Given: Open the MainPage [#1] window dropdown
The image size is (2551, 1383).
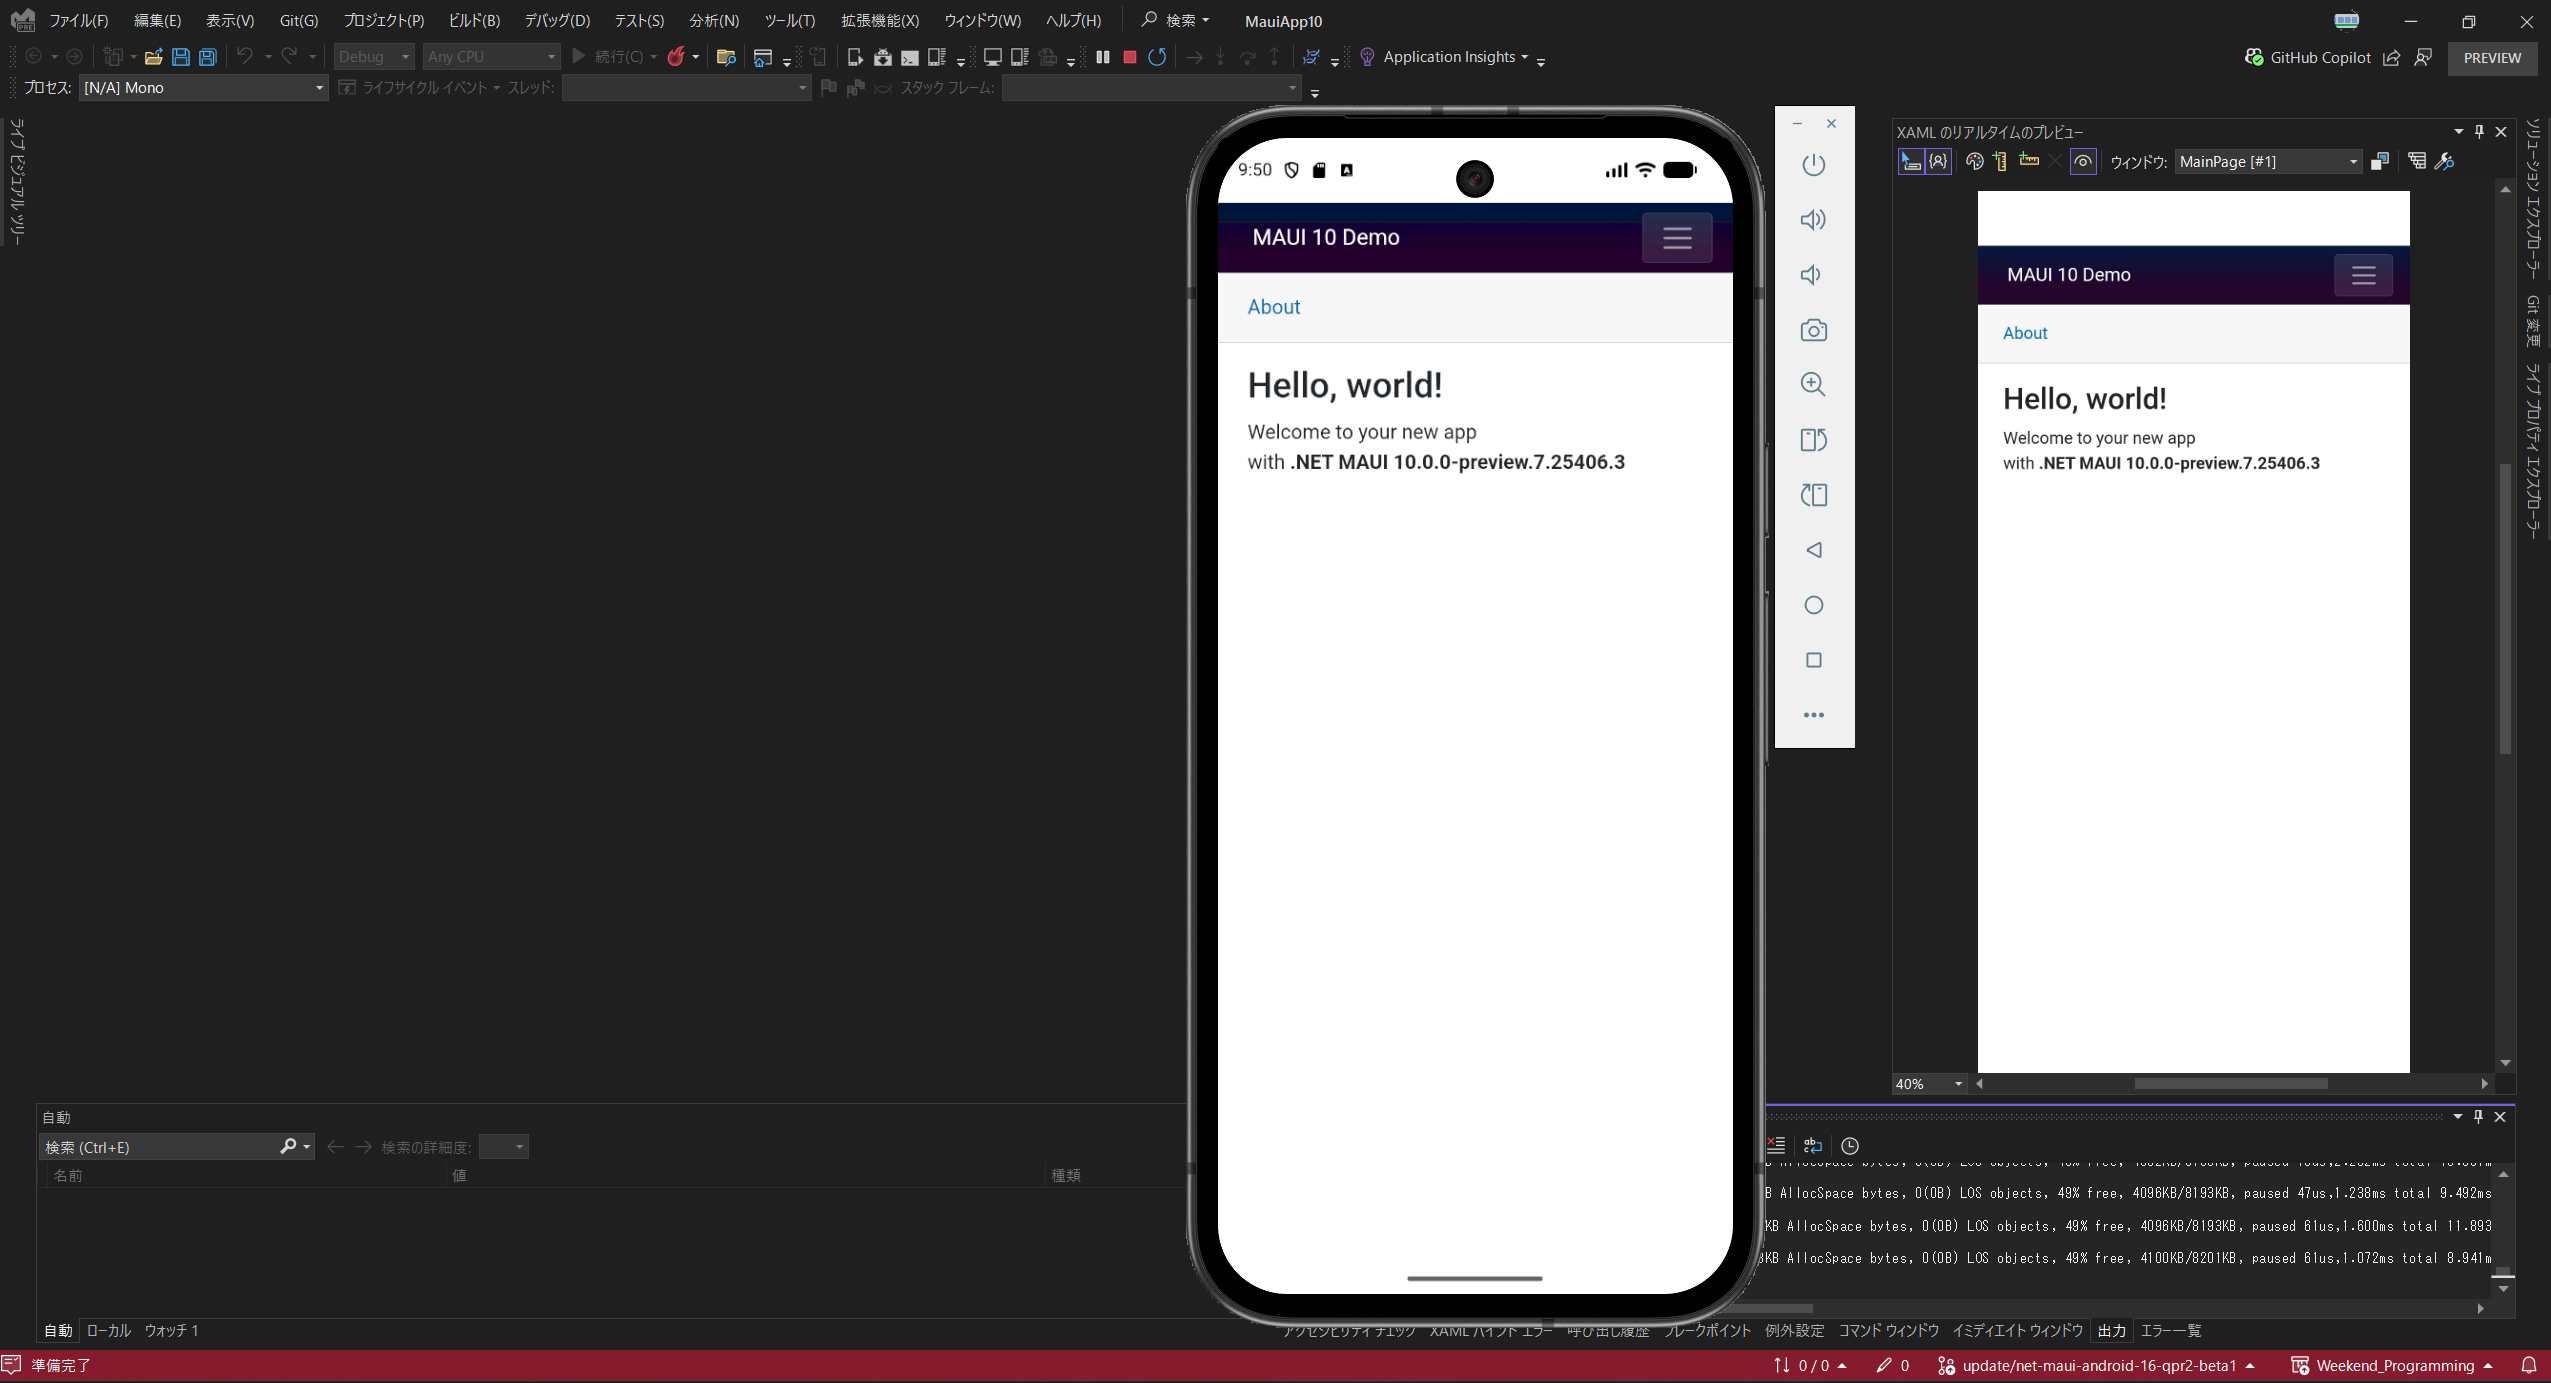Looking at the screenshot, I should coord(2268,162).
